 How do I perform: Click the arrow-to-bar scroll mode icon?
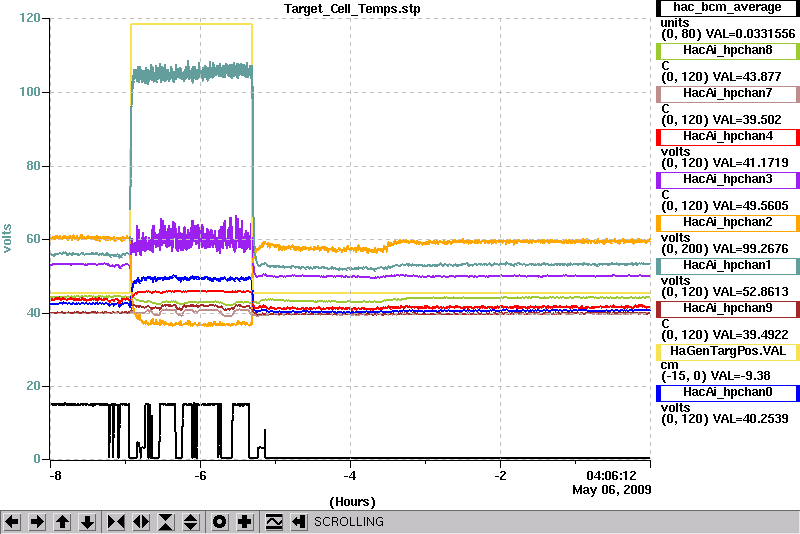point(299,522)
